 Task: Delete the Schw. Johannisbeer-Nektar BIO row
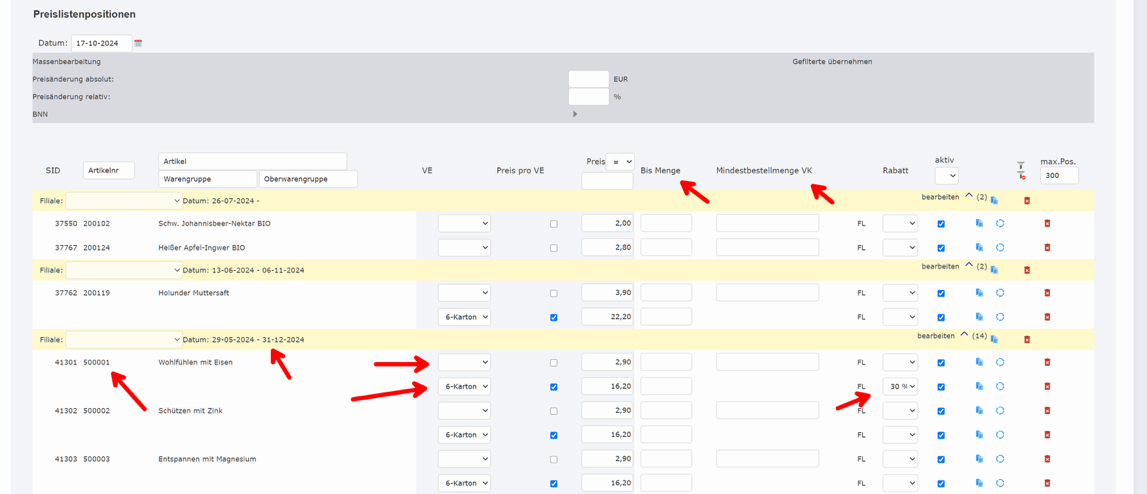[x=1047, y=223]
